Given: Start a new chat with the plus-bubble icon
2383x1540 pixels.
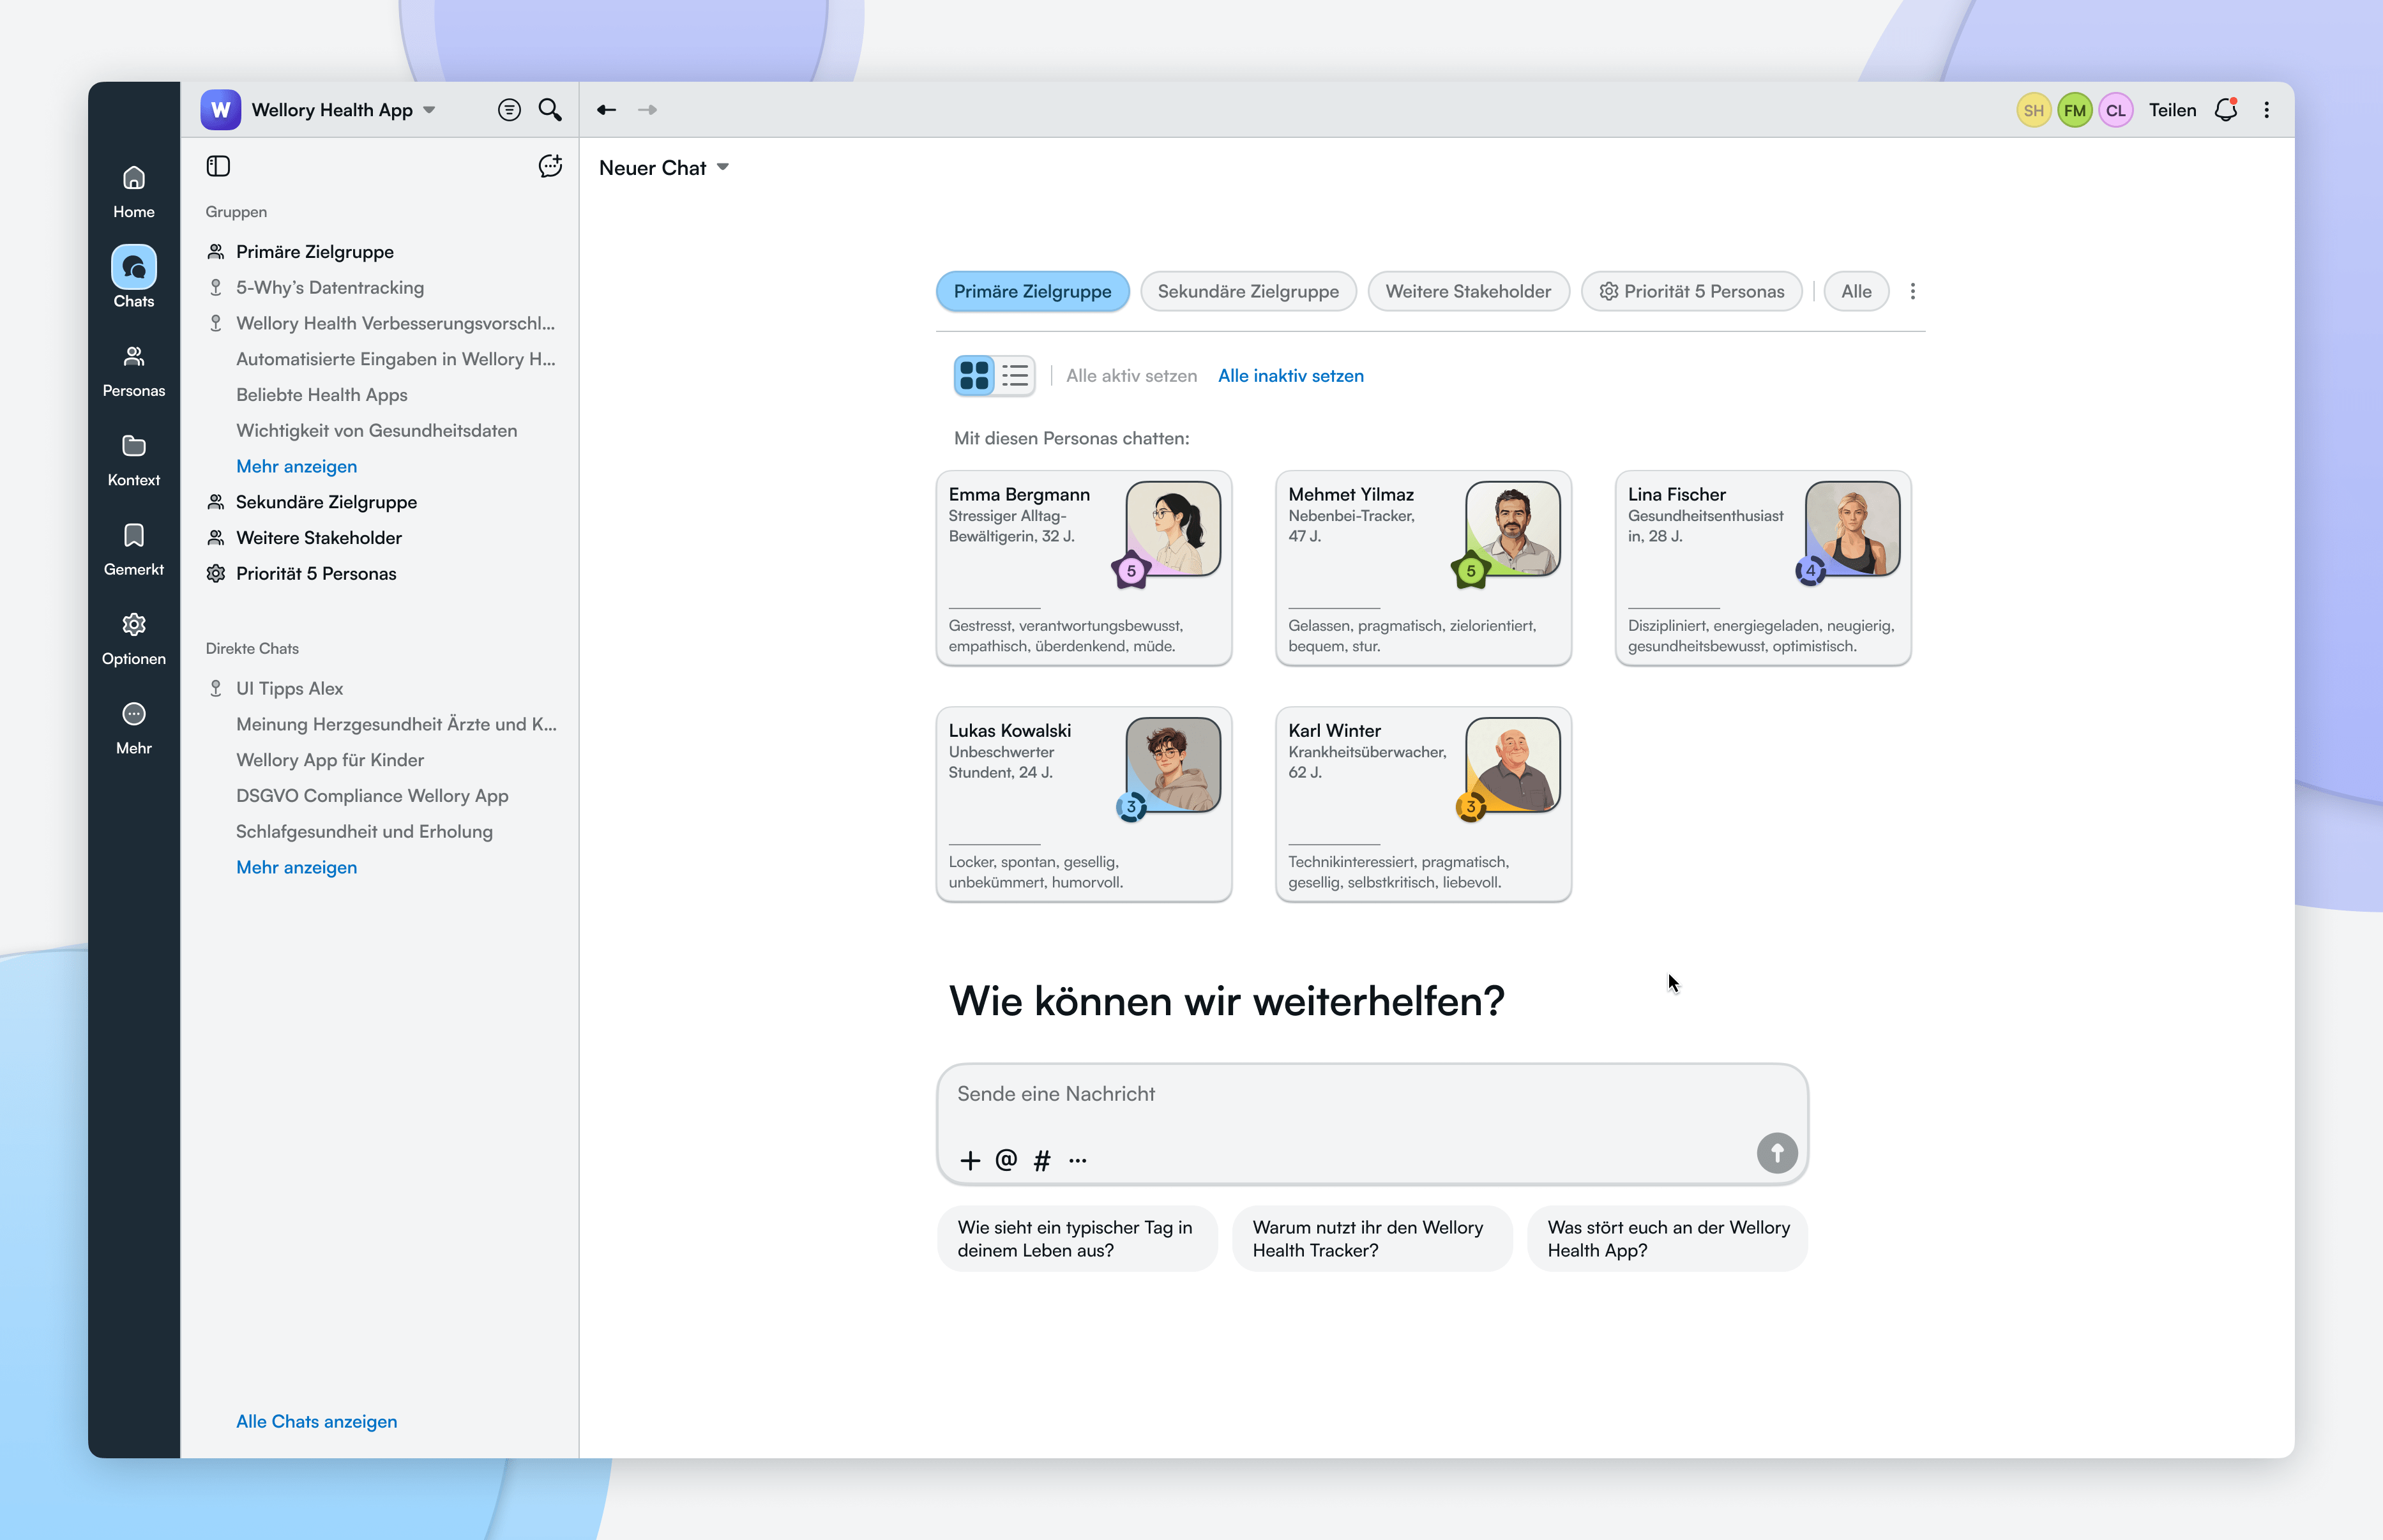Looking at the screenshot, I should click(x=550, y=166).
